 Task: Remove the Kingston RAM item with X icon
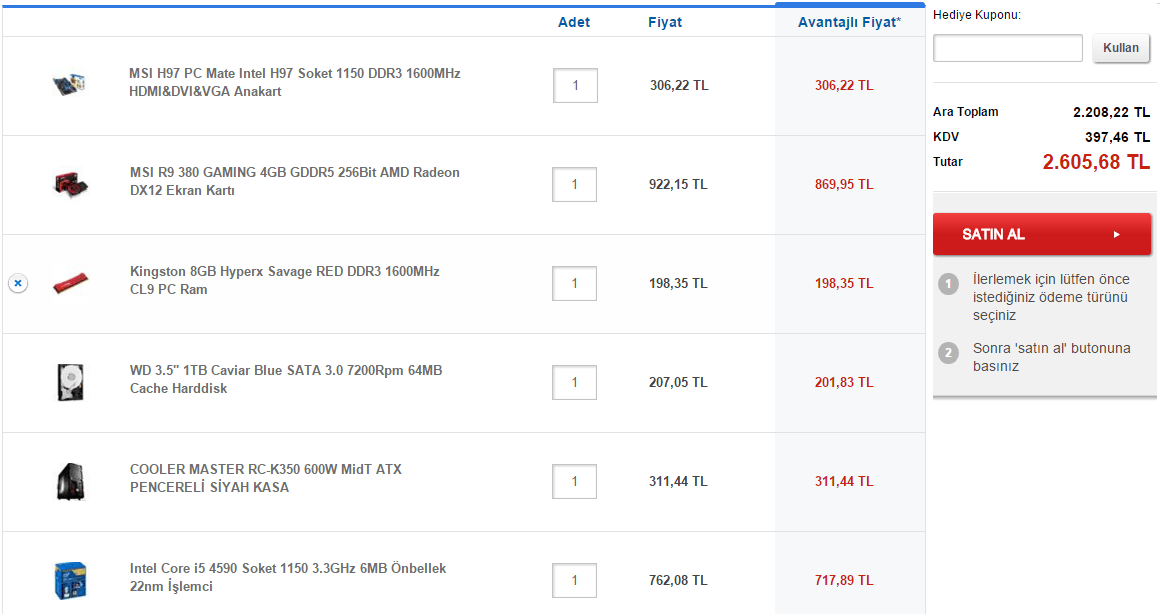pos(18,284)
